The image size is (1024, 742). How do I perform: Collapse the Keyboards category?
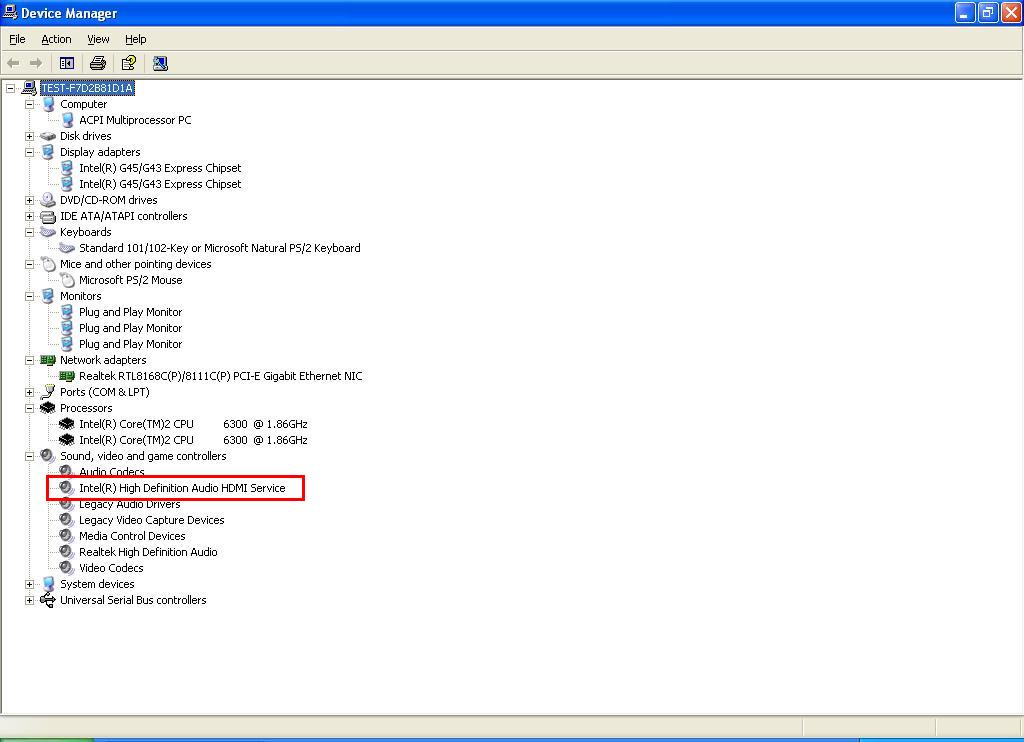click(29, 233)
